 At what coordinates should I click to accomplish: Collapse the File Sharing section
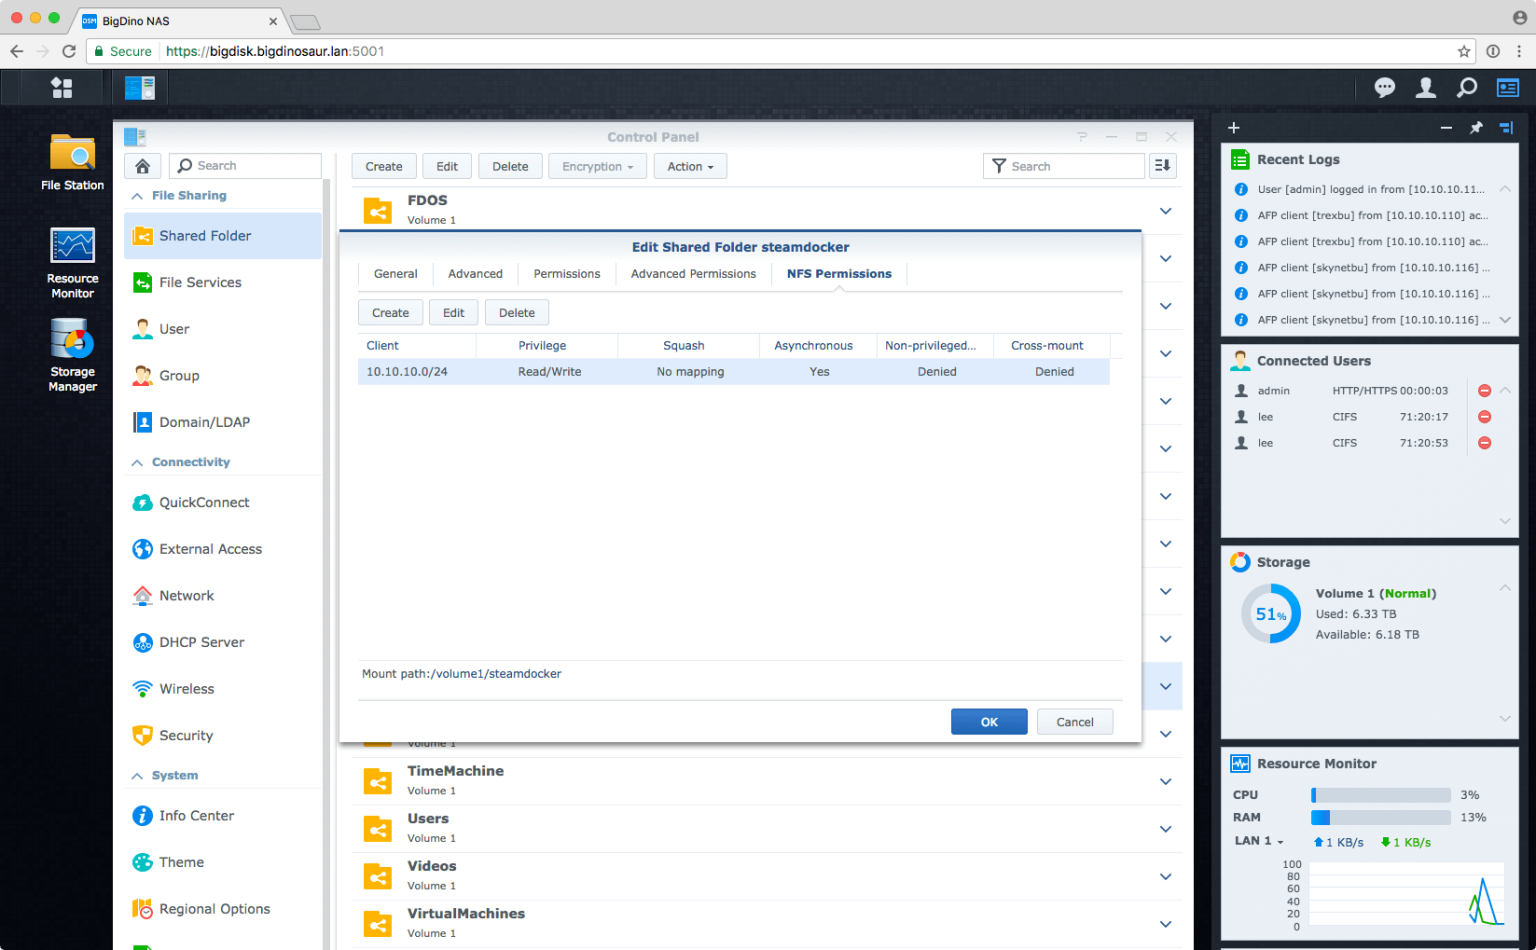pos(137,195)
